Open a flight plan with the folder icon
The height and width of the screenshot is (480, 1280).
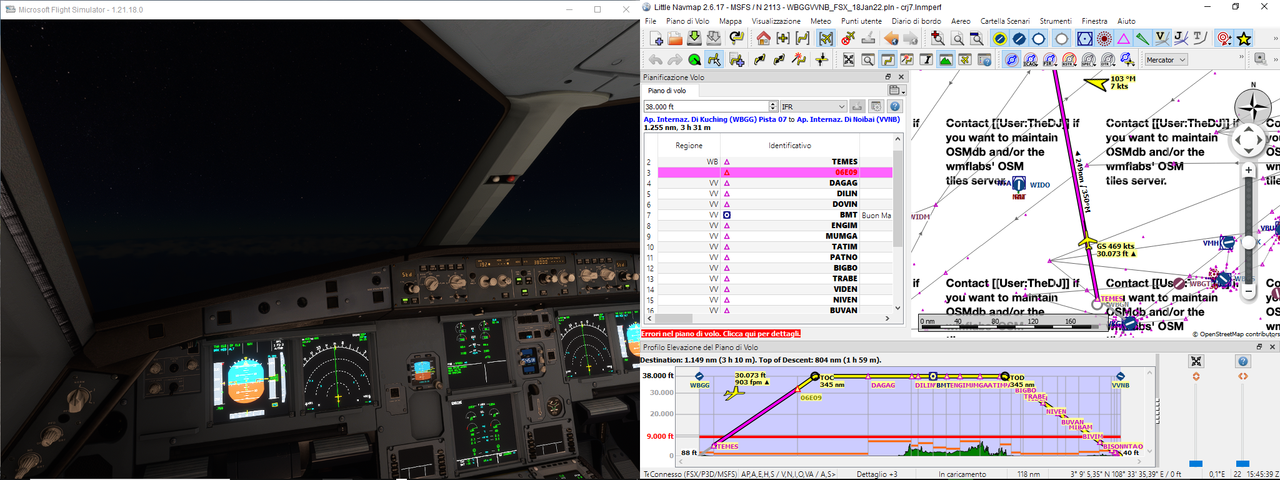click(675, 38)
